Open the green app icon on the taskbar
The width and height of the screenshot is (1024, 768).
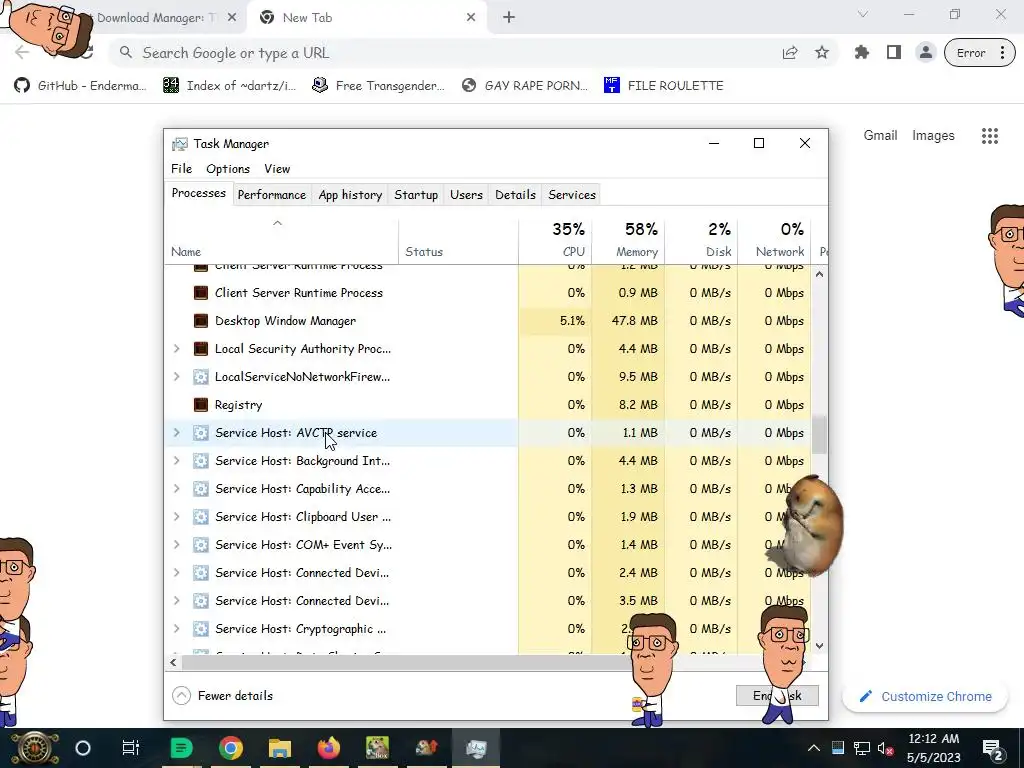(x=182, y=748)
